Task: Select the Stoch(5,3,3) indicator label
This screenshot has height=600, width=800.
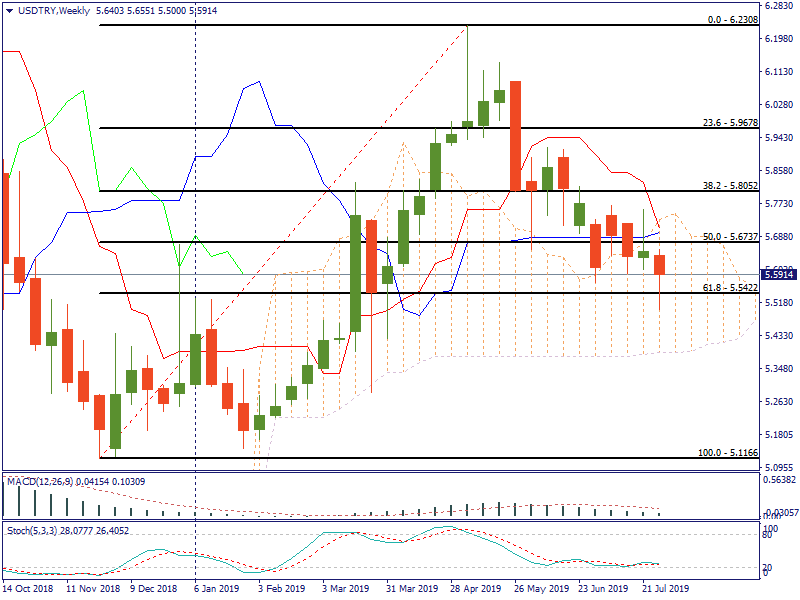Action: (x=66, y=530)
